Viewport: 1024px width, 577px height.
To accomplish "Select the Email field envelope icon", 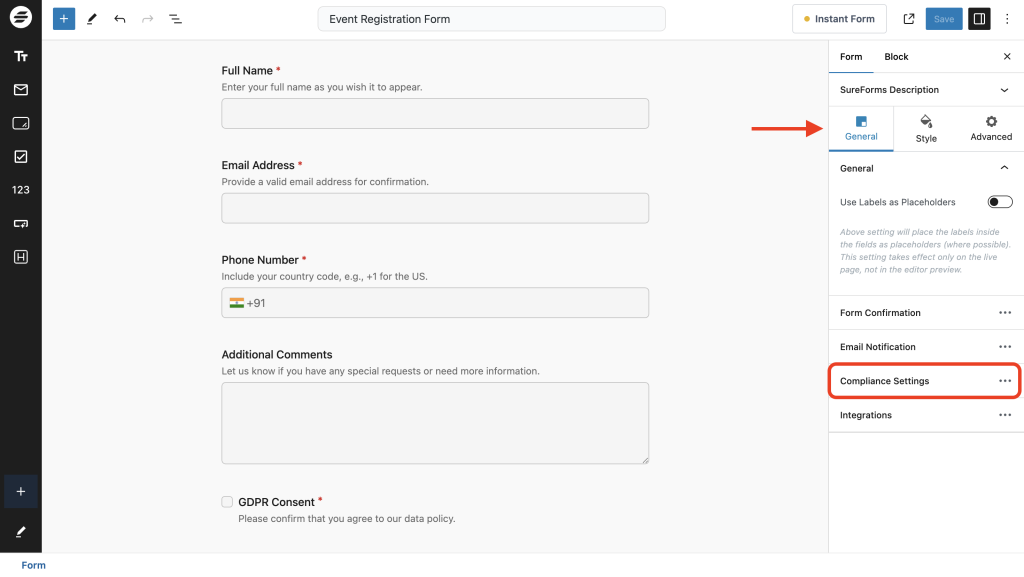I will click(x=20, y=90).
